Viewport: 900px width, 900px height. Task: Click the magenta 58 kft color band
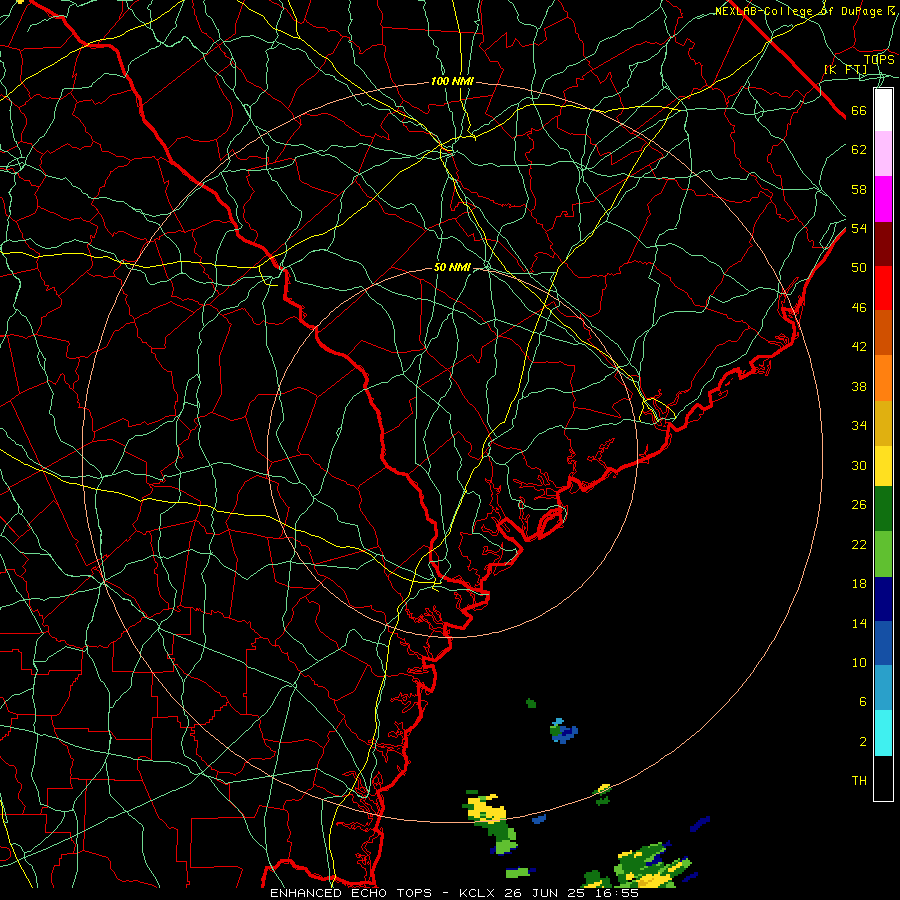pos(883,199)
